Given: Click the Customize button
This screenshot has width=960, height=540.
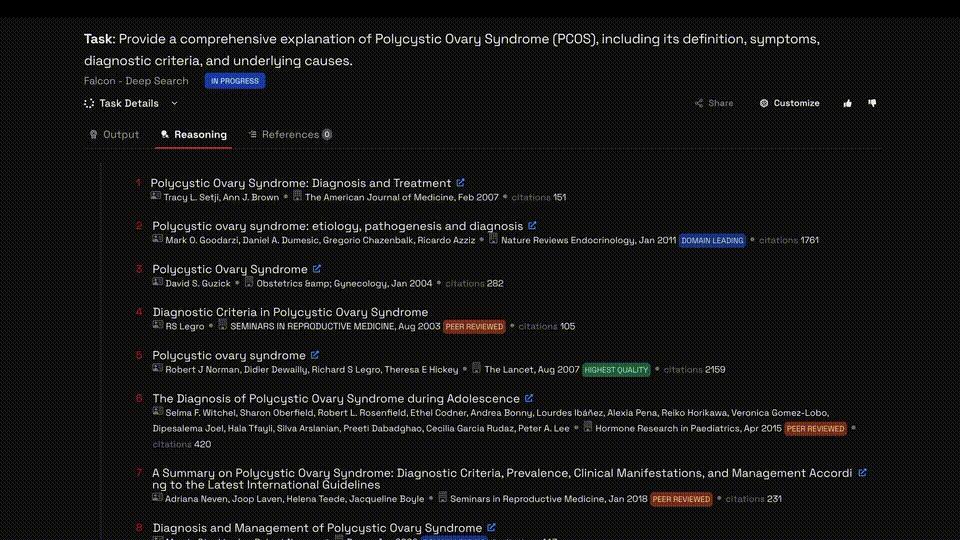Looking at the screenshot, I should 789,103.
